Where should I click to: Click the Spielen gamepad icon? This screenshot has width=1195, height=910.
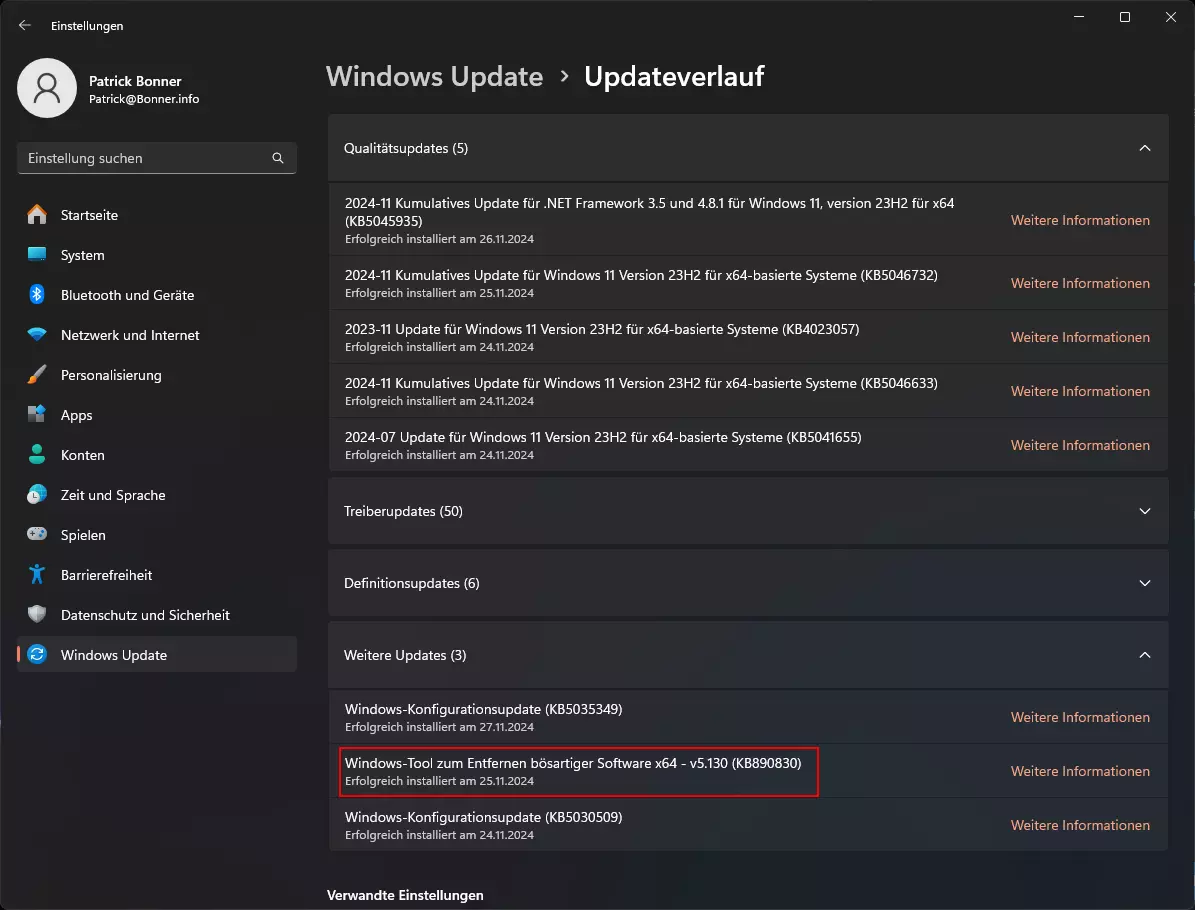pos(37,534)
